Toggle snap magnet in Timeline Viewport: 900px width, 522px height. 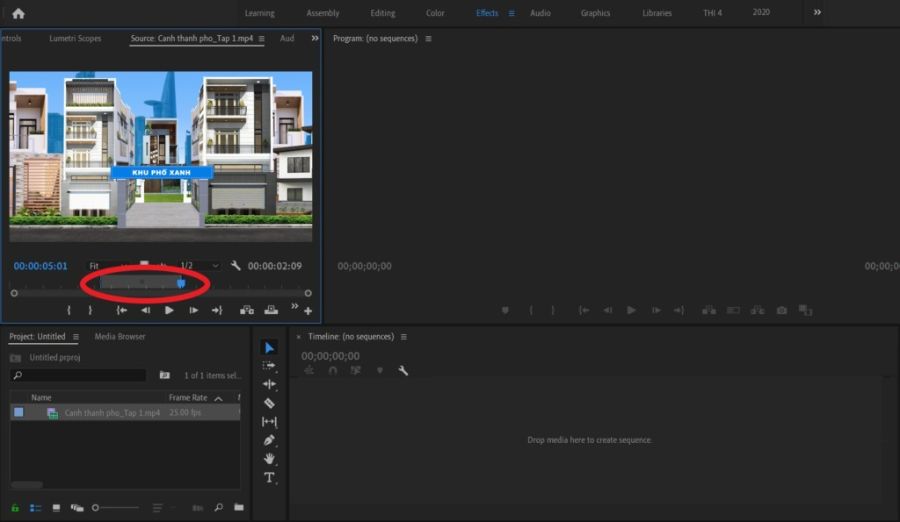pos(333,370)
